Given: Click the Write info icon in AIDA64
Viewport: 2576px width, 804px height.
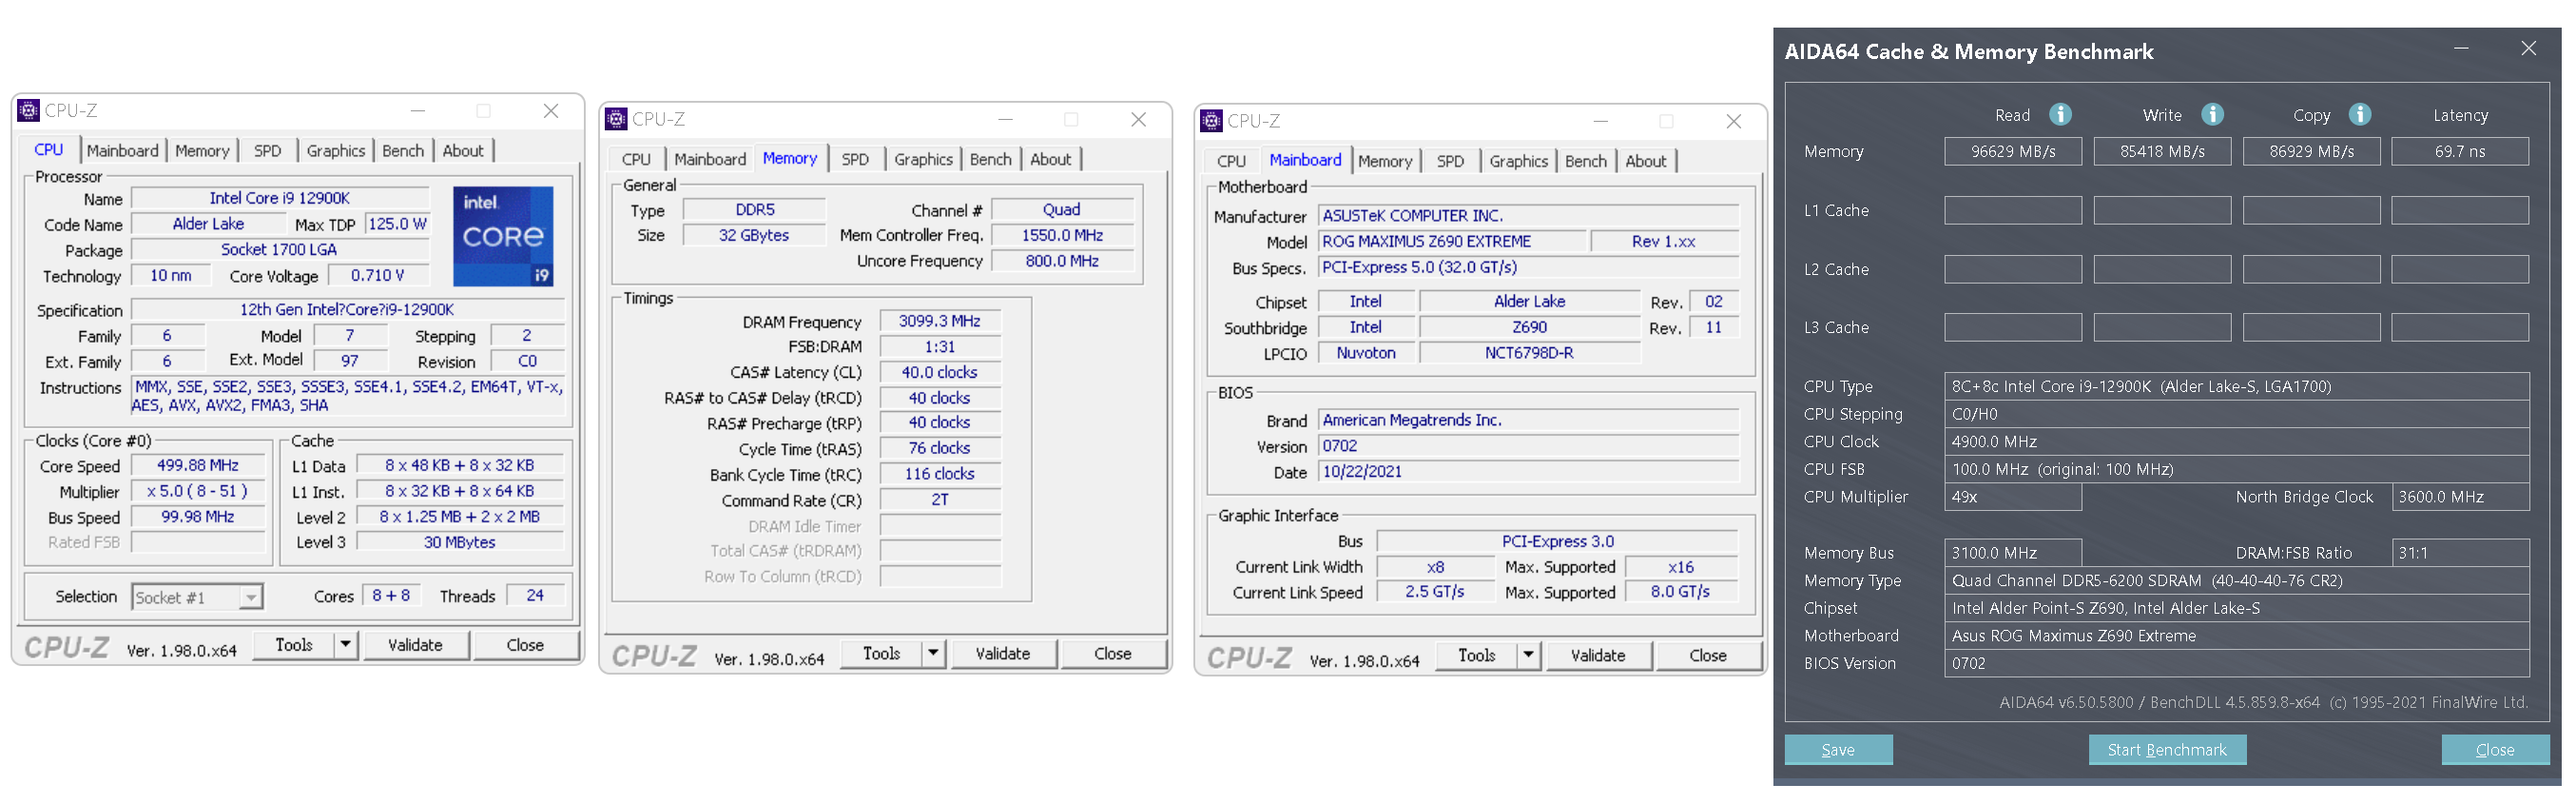Looking at the screenshot, I should pyautogui.click(x=2212, y=114).
